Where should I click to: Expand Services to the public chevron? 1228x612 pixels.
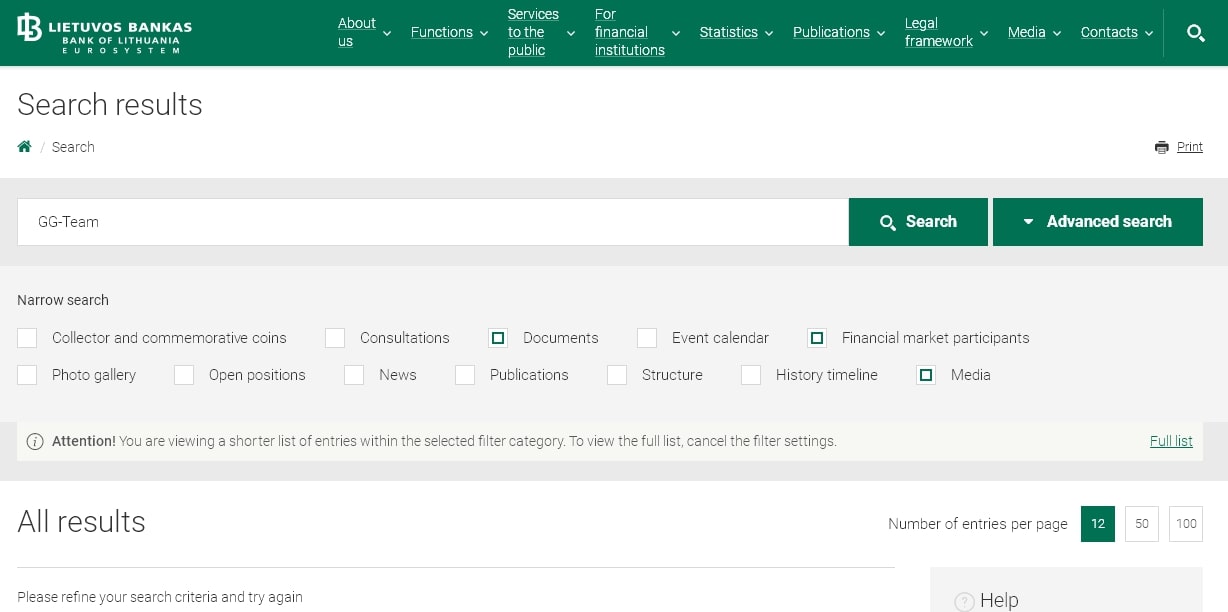pyautogui.click(x=571, y=33)
